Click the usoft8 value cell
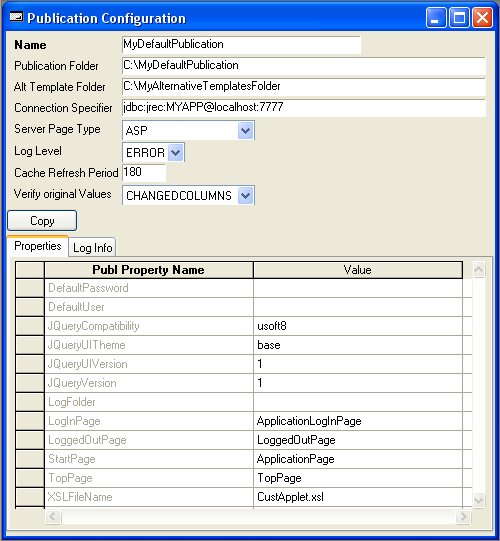500x541 pixels. [358, 326]
